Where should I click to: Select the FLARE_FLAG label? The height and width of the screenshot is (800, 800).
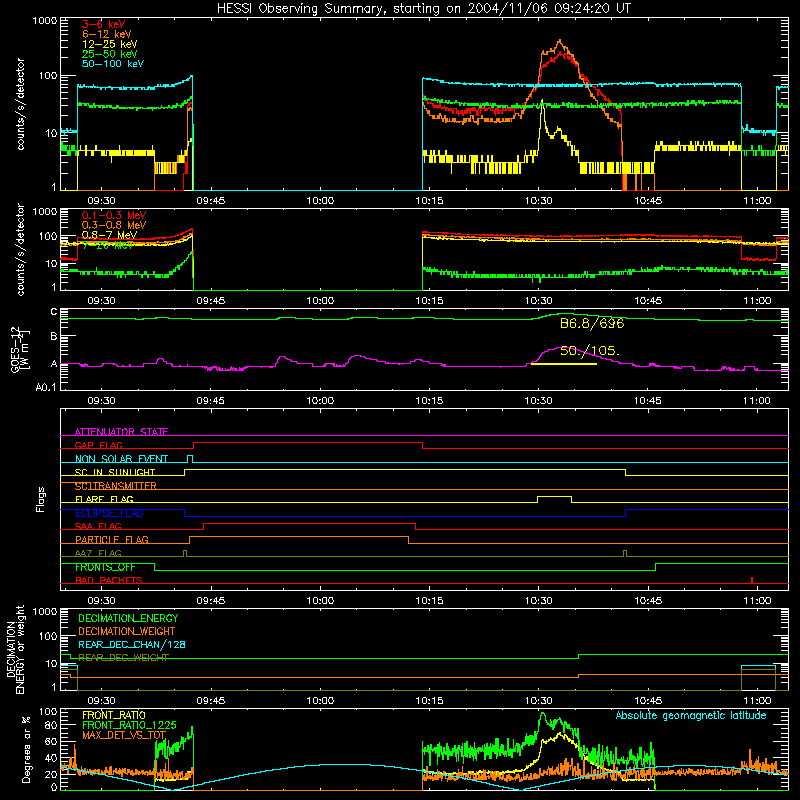[x=104, y=499]
